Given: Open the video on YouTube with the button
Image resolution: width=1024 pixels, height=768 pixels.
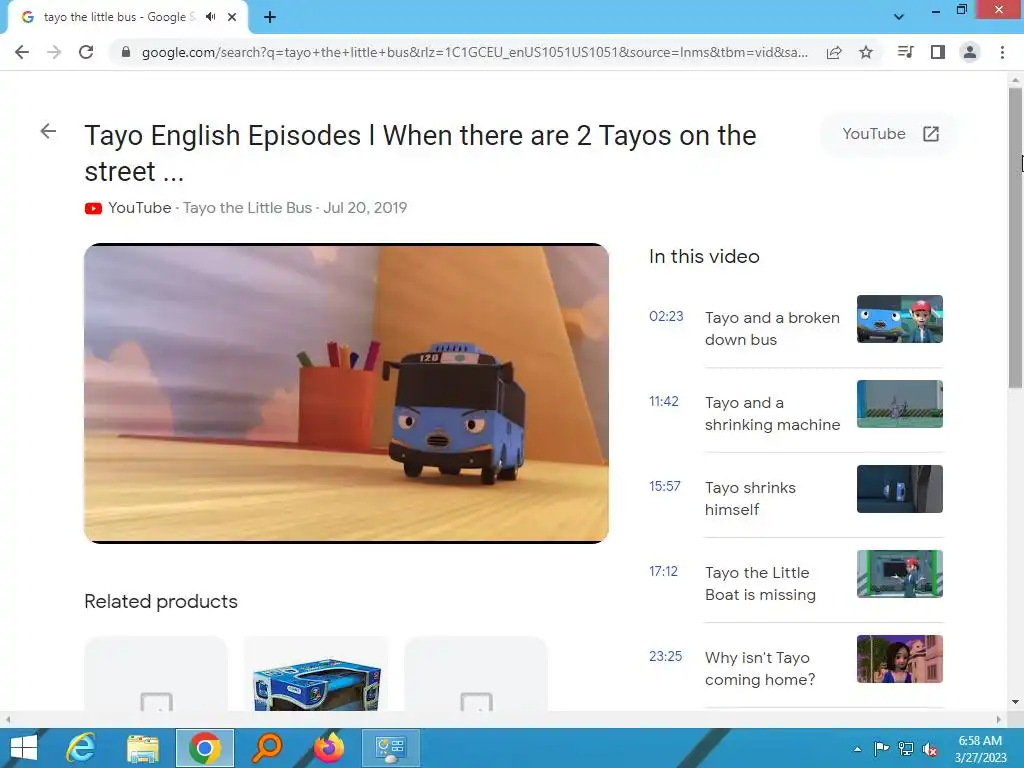Looking at the screenshot, I should (889, 134).
